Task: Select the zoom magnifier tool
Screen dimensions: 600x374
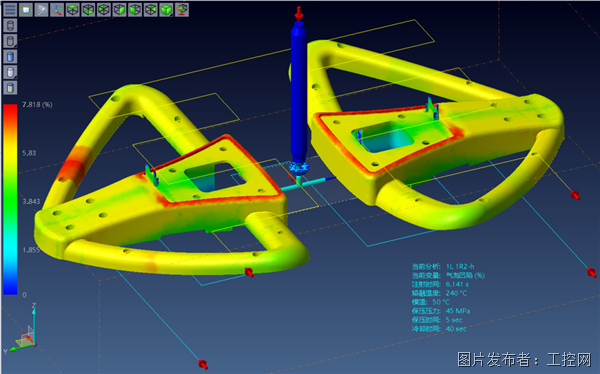Action: point(41,10)
